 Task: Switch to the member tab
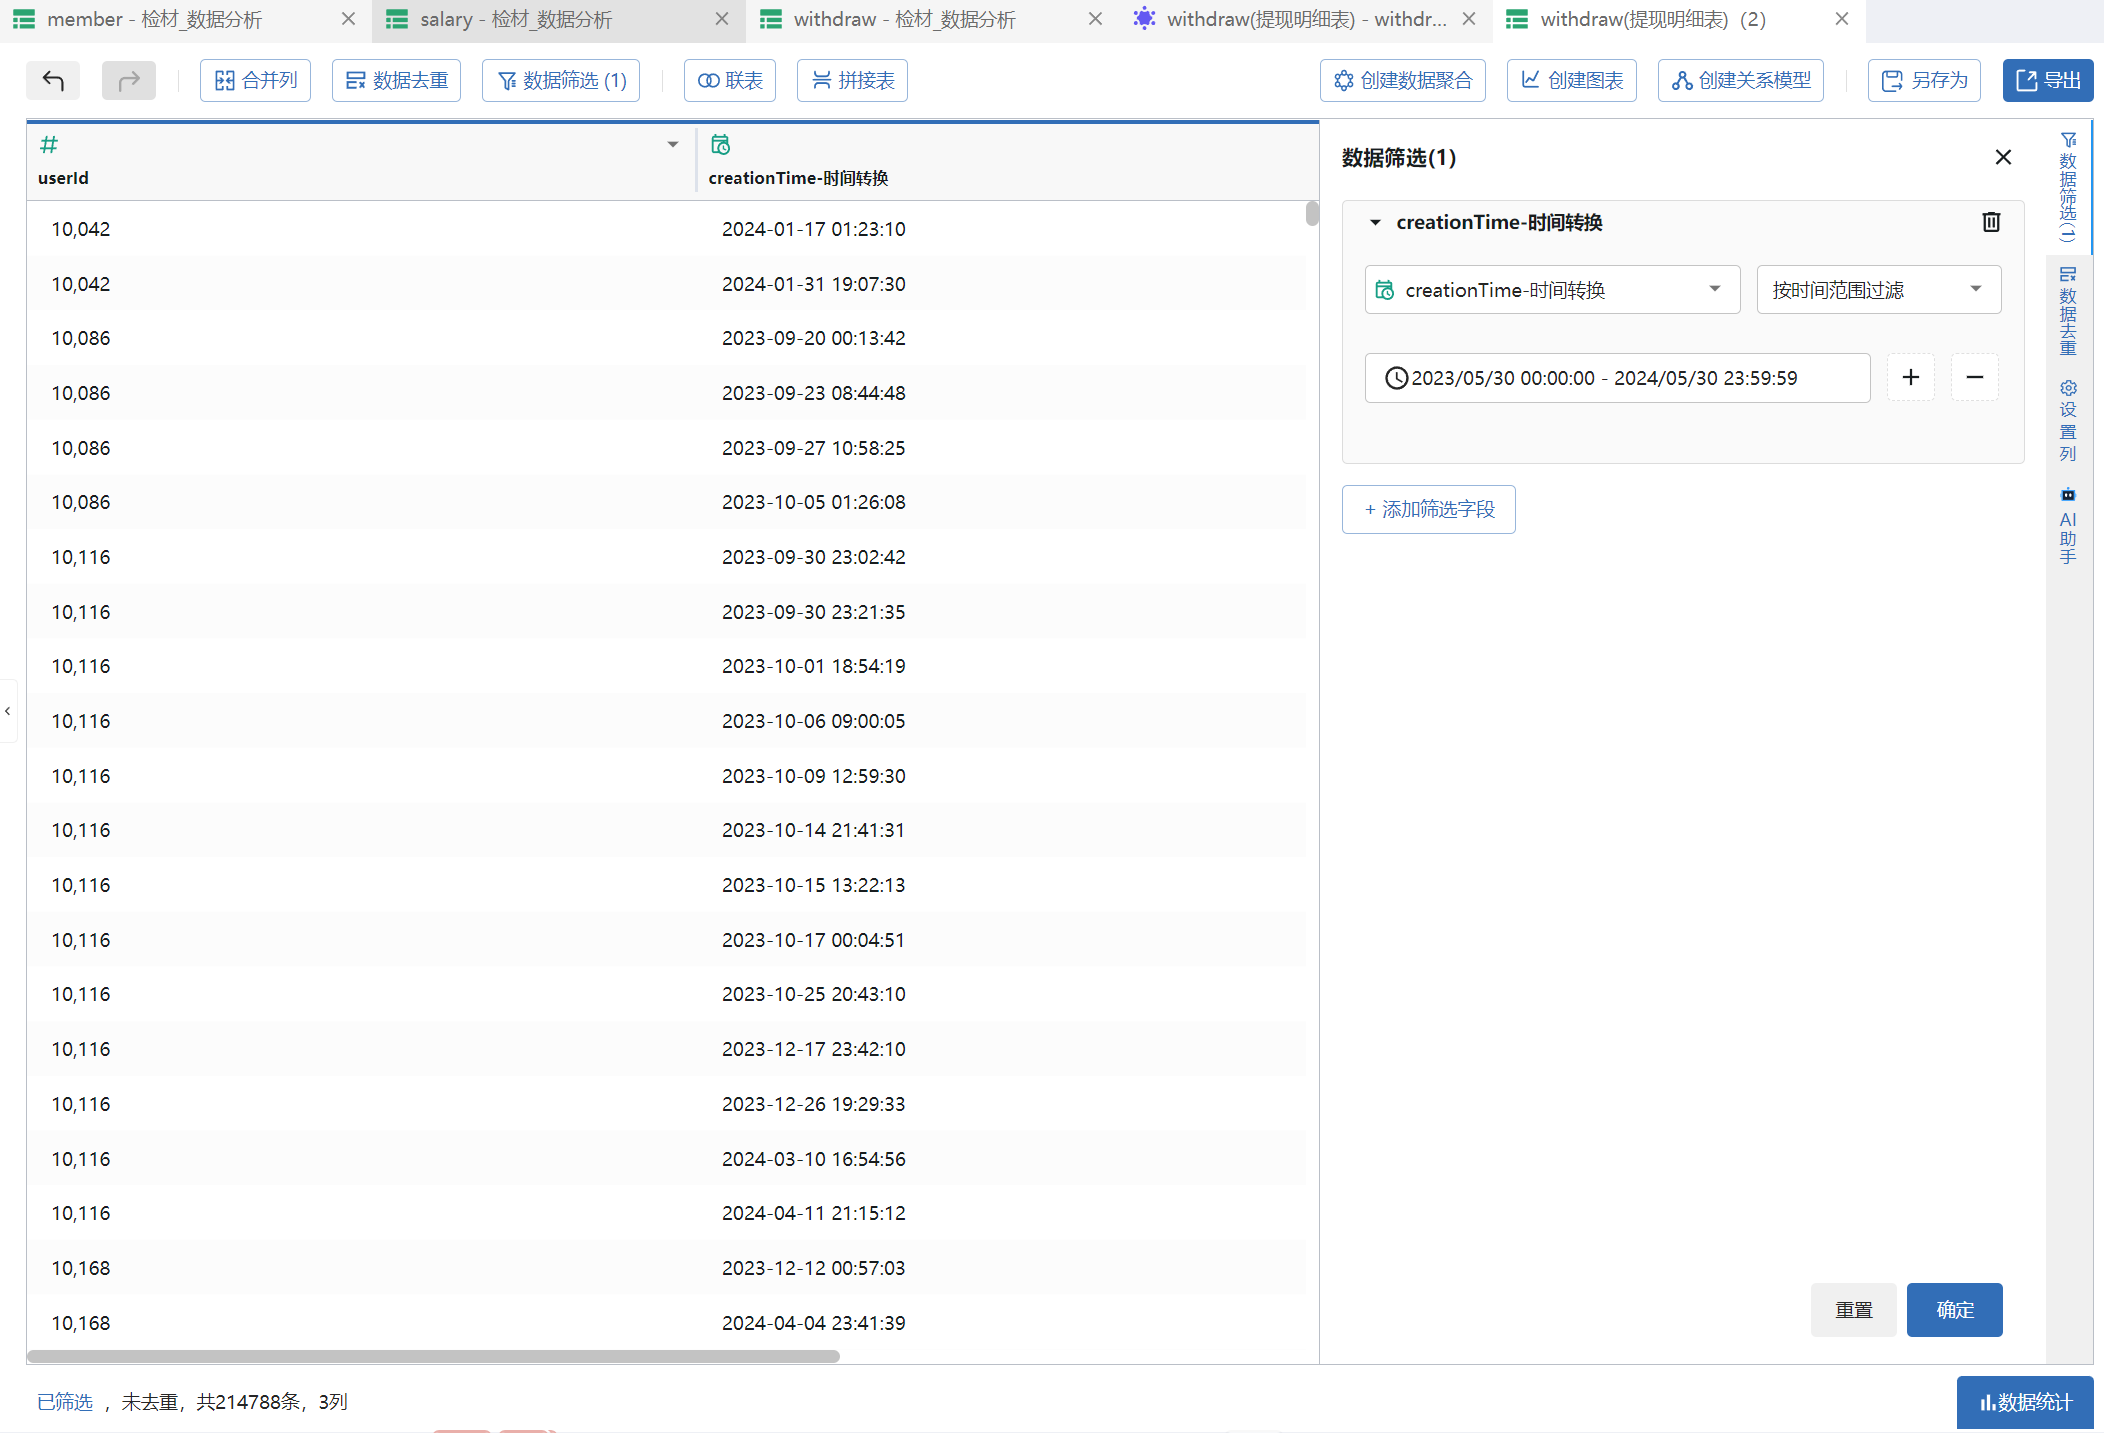[153, 20]
